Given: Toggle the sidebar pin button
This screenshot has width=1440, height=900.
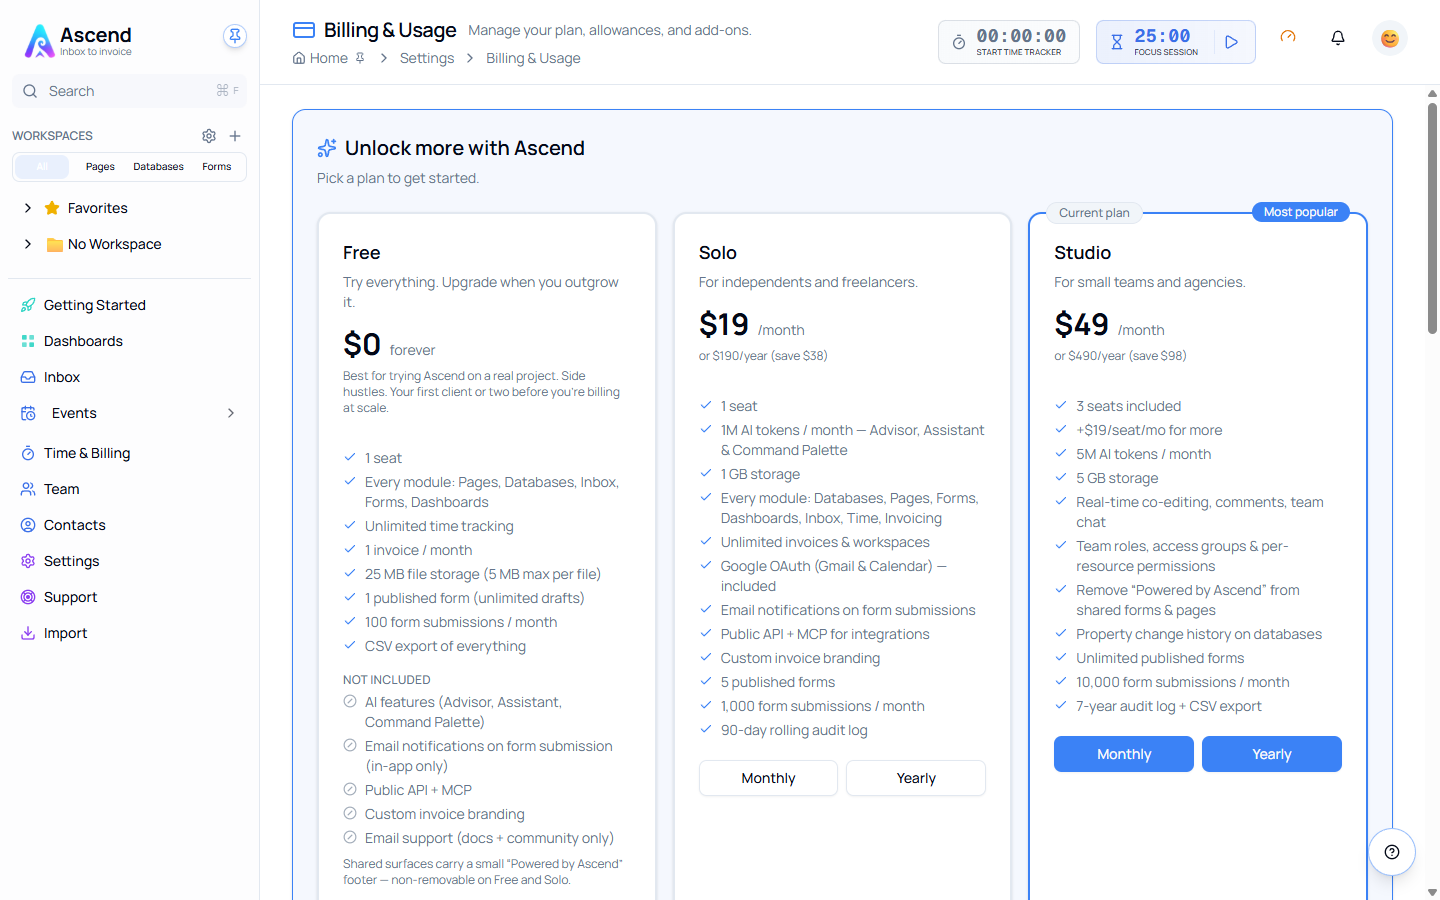Looking at the screenshot, I should click(235, 36).
